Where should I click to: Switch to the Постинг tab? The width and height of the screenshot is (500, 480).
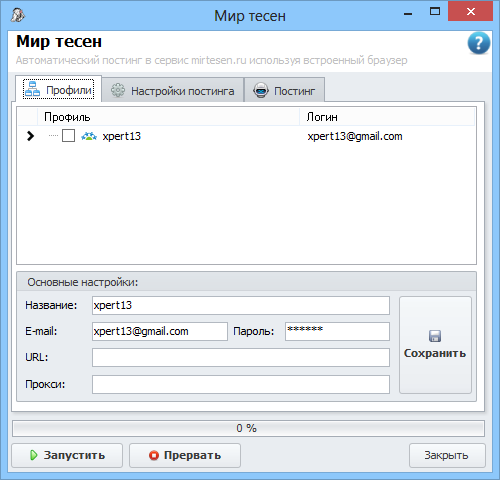[284, 90]
